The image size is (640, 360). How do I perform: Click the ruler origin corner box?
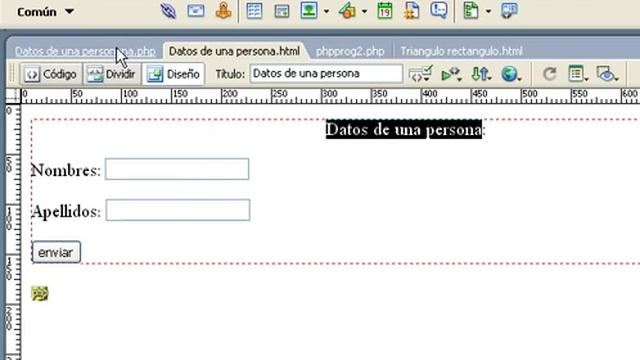[x=13, y=96]
